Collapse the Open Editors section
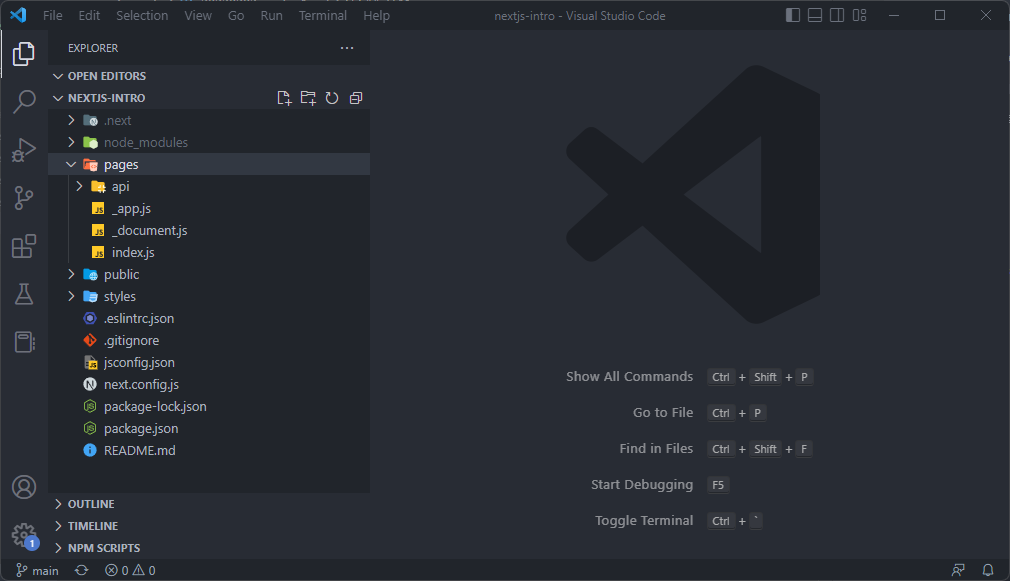1010x581 pixels. click(x=209, y=76)
